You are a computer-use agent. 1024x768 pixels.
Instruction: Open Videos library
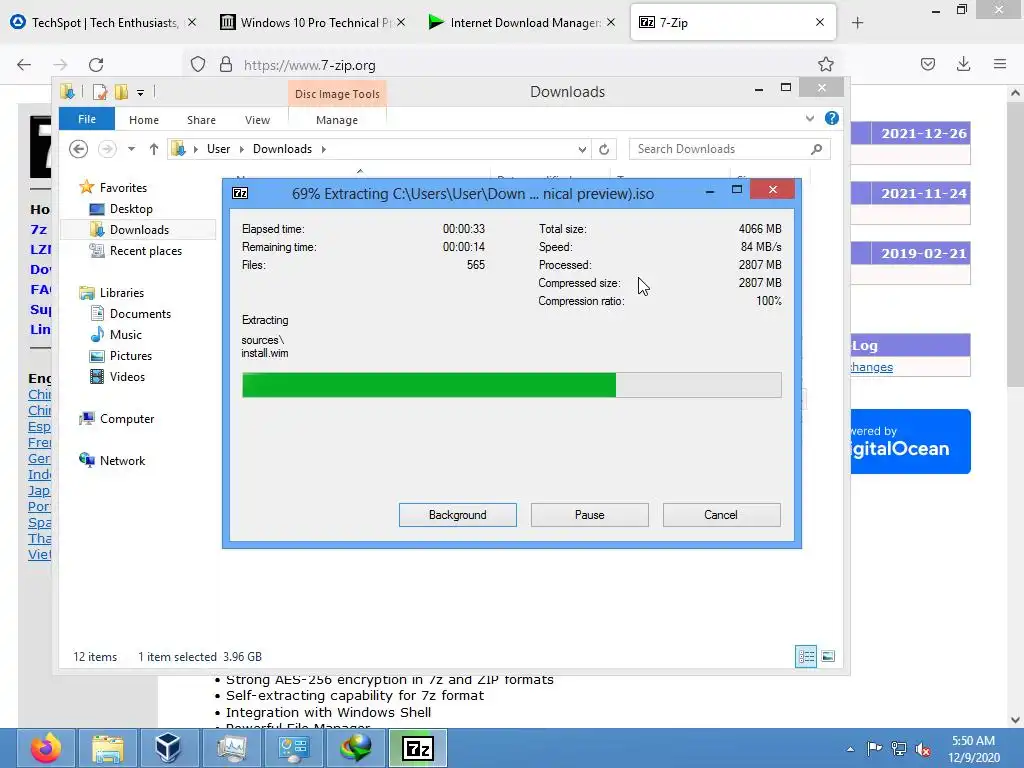[x=127, y=377]
